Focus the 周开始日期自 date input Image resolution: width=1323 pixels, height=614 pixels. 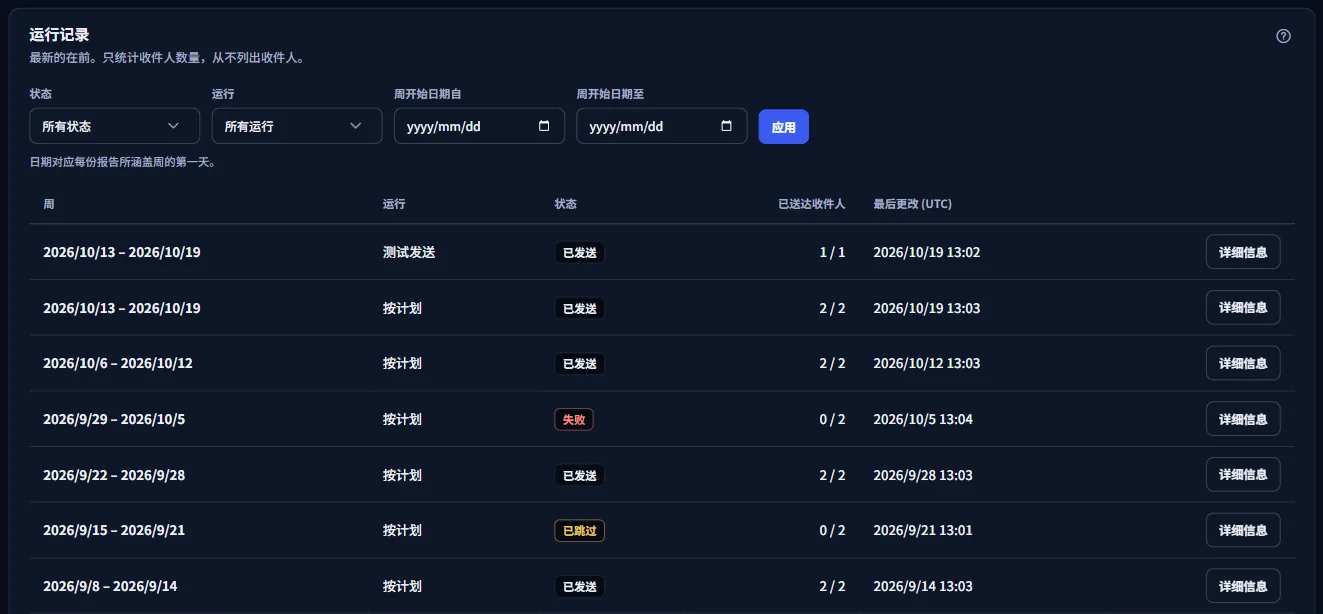point(479,126)
